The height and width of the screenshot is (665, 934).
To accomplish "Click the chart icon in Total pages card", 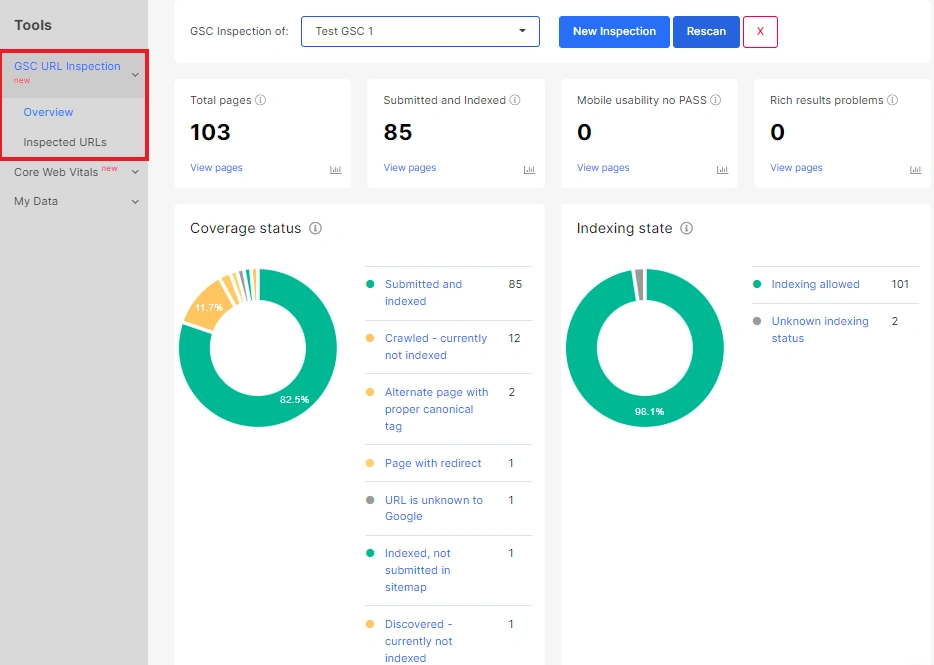I will tap(336, 169).
